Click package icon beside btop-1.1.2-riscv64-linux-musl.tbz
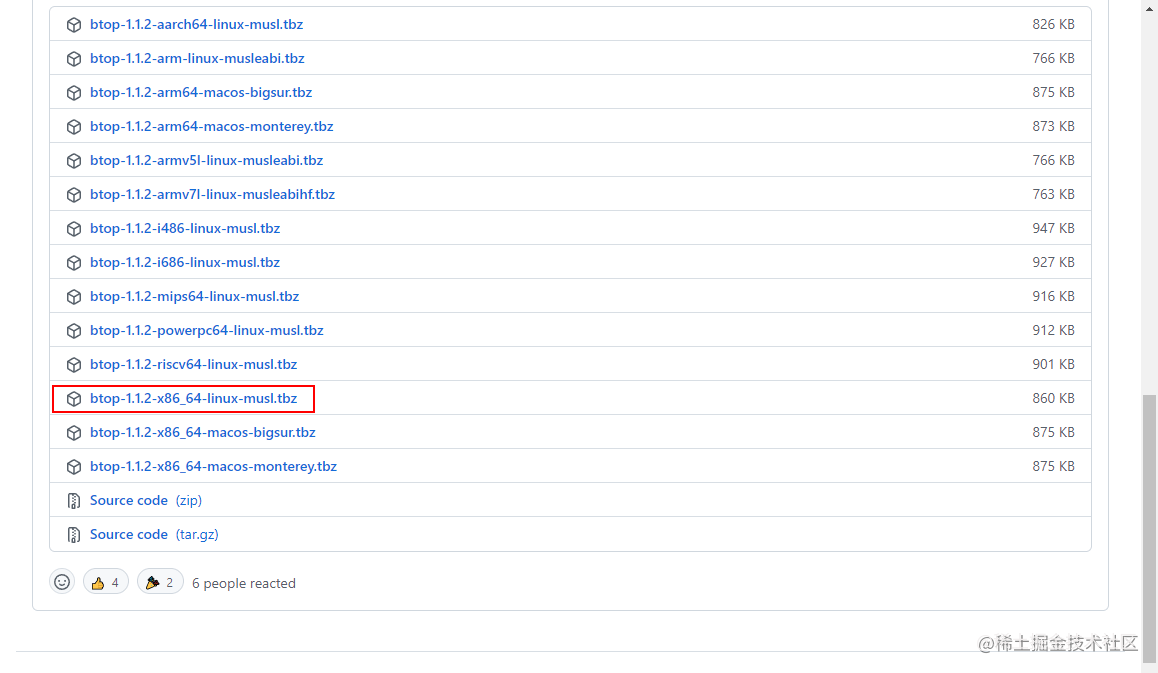The height and width of the screenshot is (673, 1158). [74, 364]
